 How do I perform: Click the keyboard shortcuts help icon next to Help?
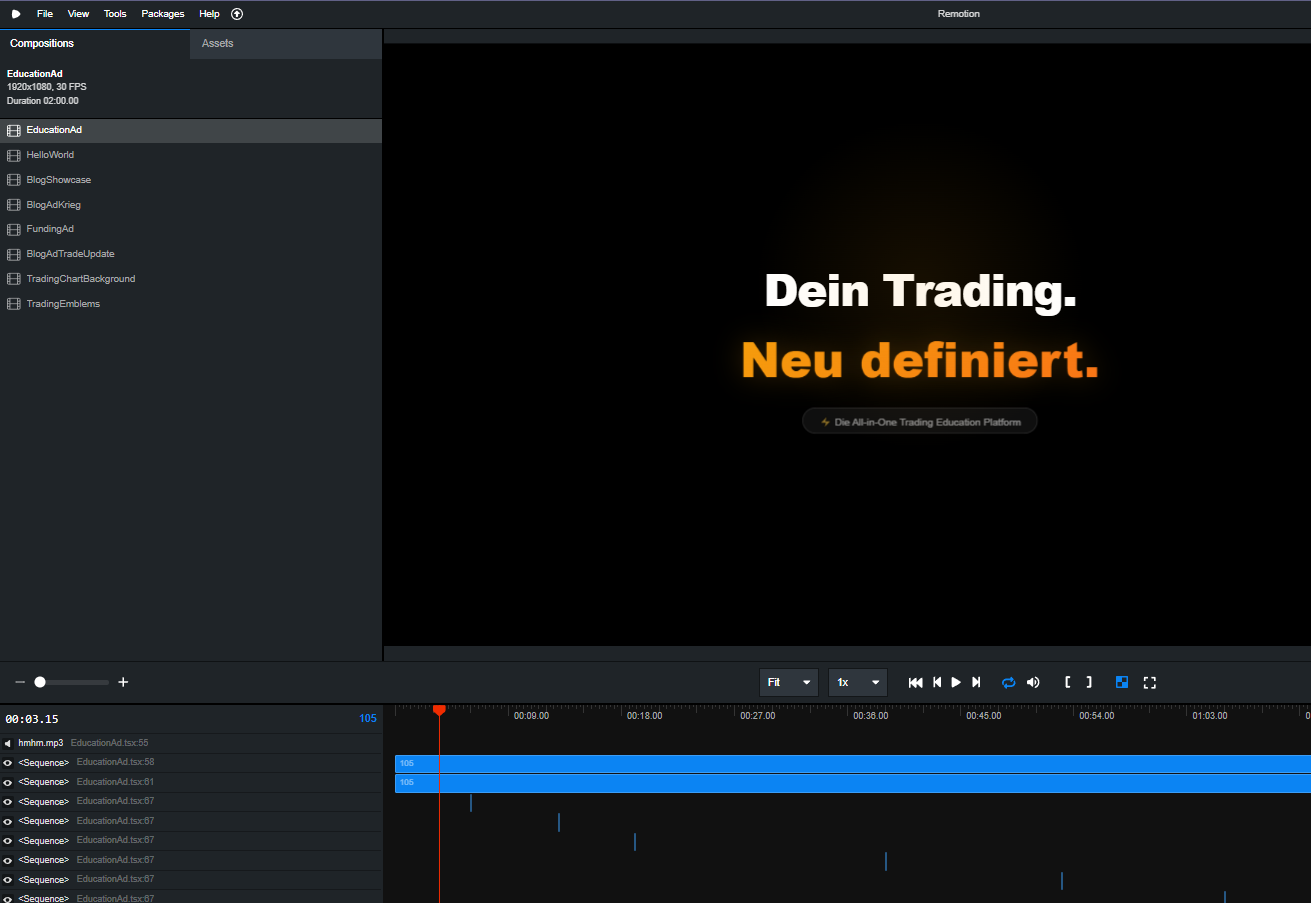tap(236, 13)
